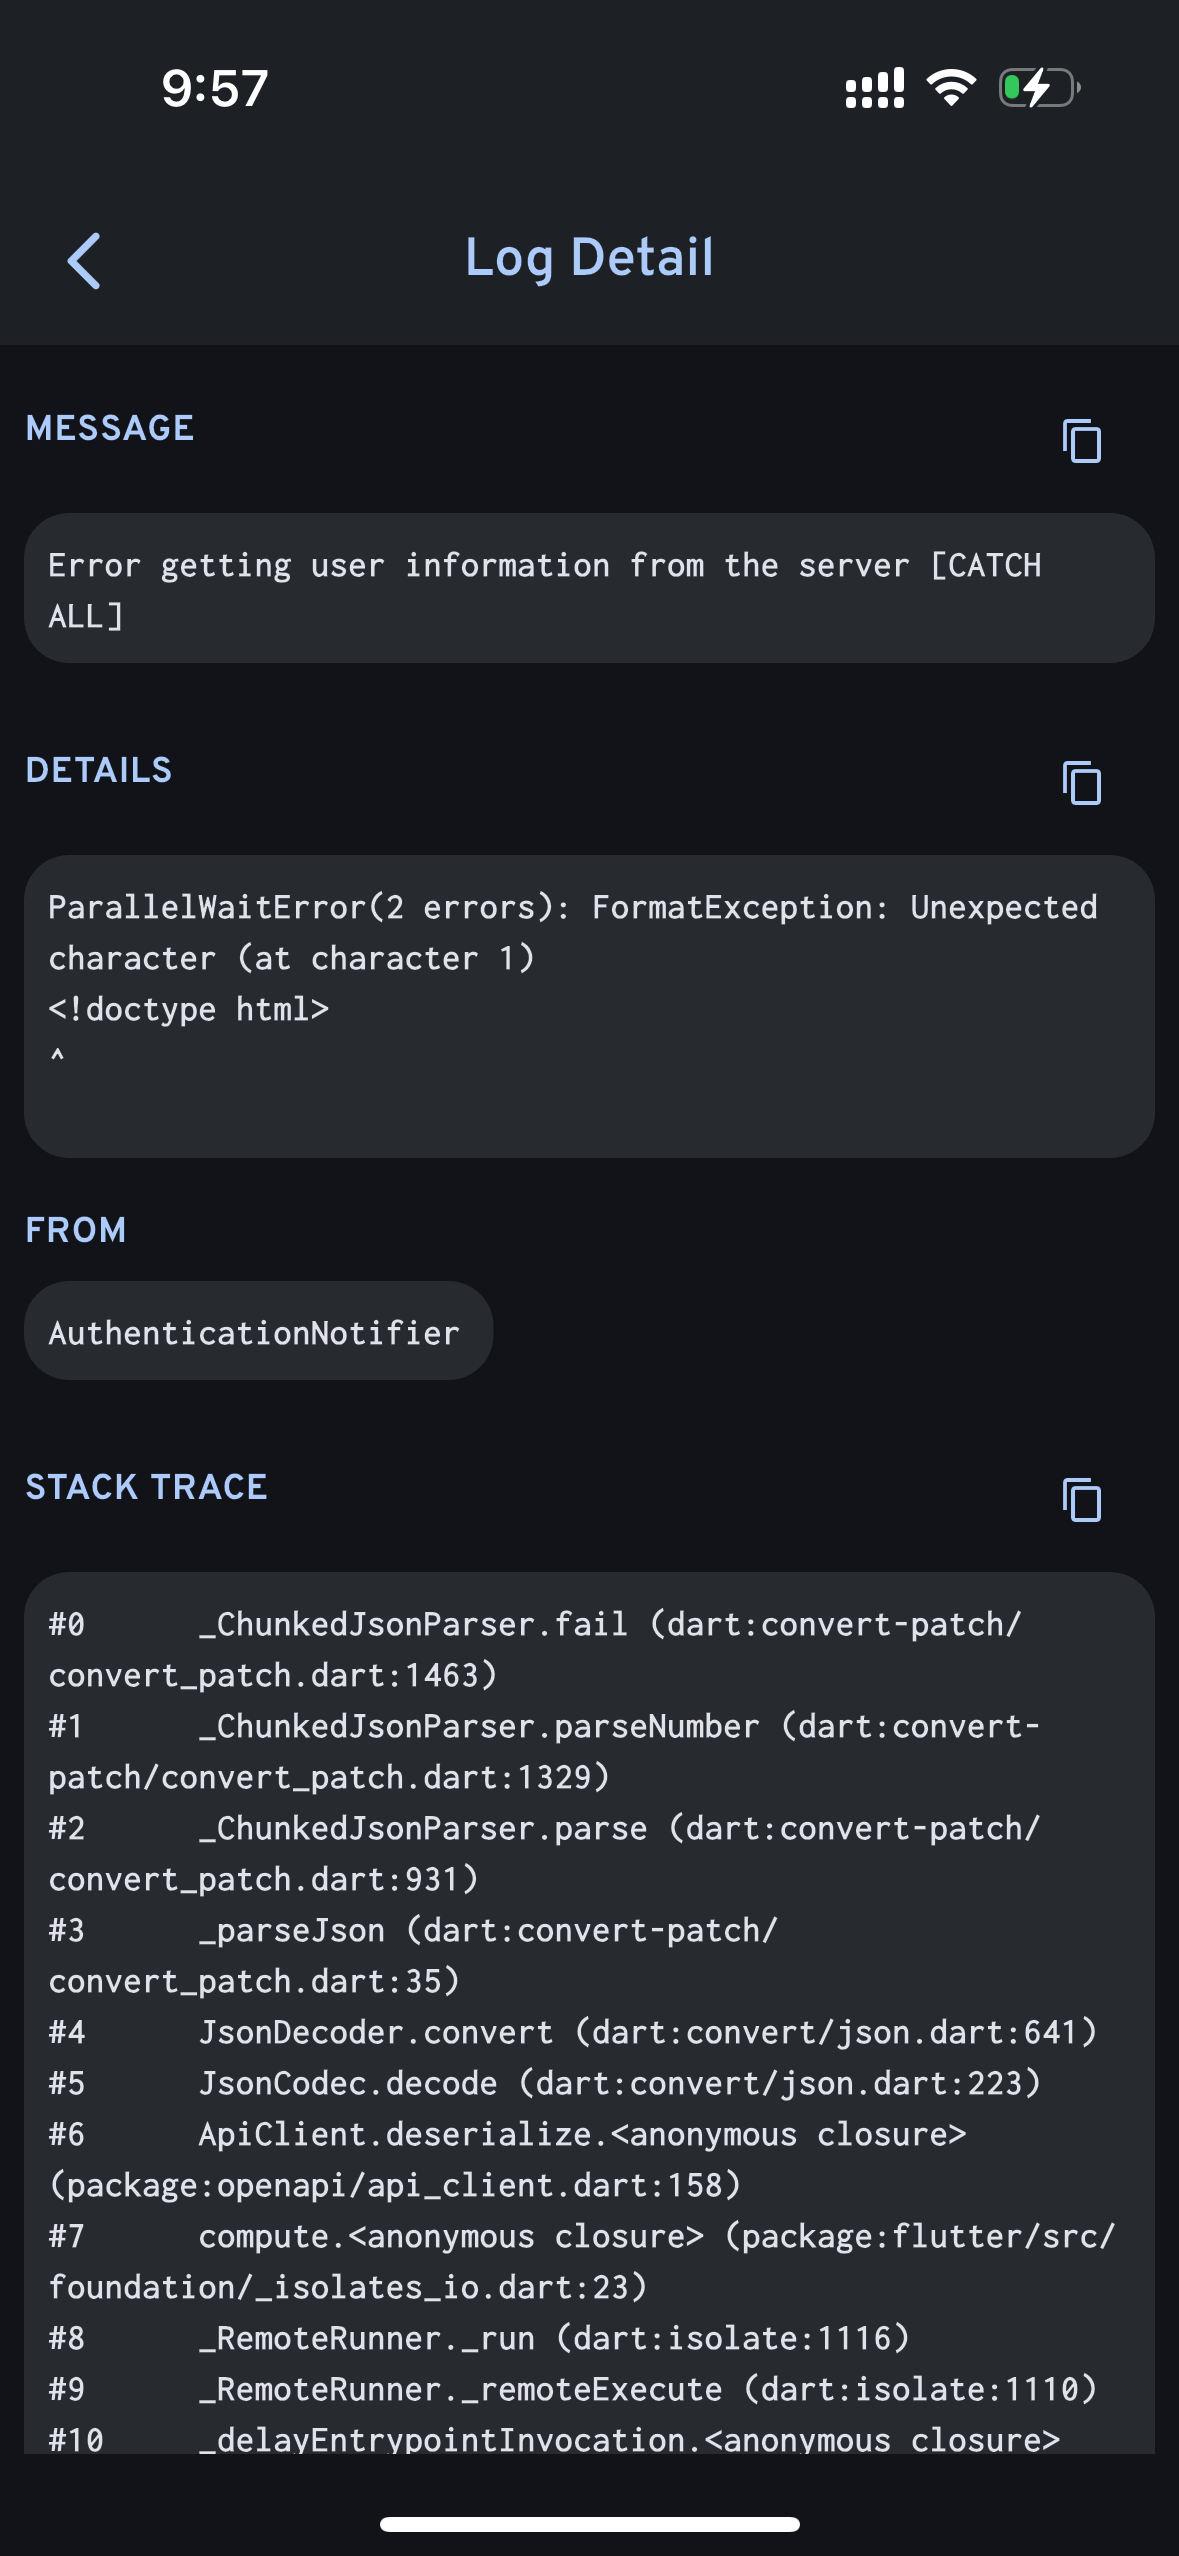Tap the Wi-Fi status icon
This screenshot has height=2556, width=1179.
tap(951, 88)
